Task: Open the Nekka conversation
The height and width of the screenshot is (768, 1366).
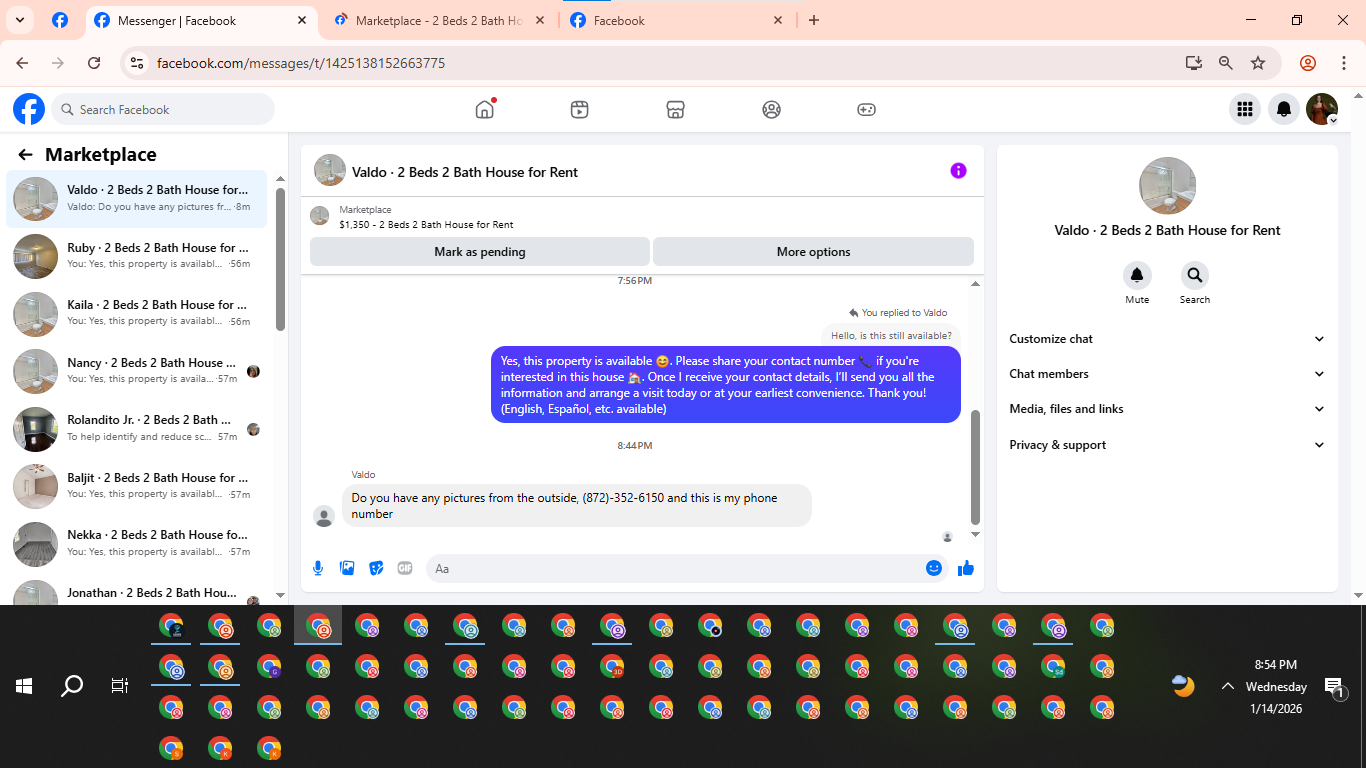Action: [137, 543]
